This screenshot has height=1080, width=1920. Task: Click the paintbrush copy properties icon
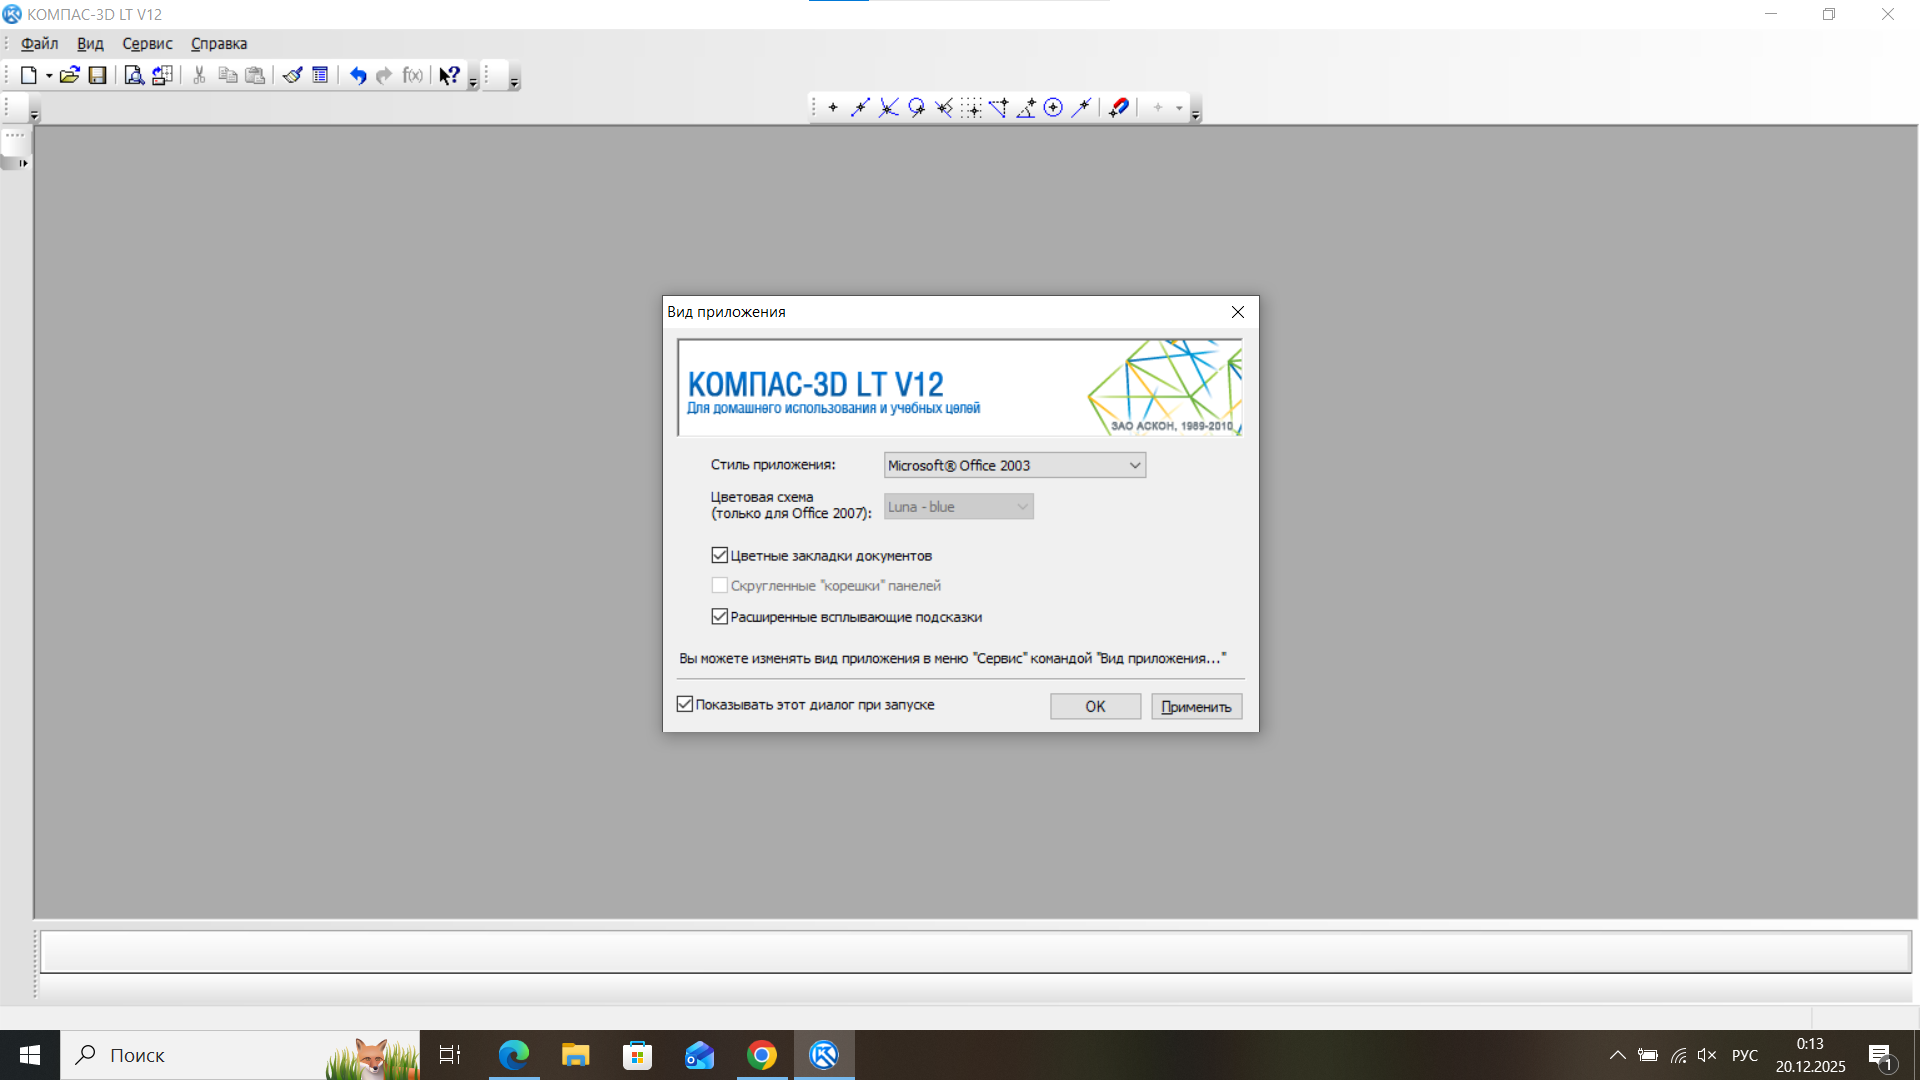pyautogui.click(x=292, y=75)
